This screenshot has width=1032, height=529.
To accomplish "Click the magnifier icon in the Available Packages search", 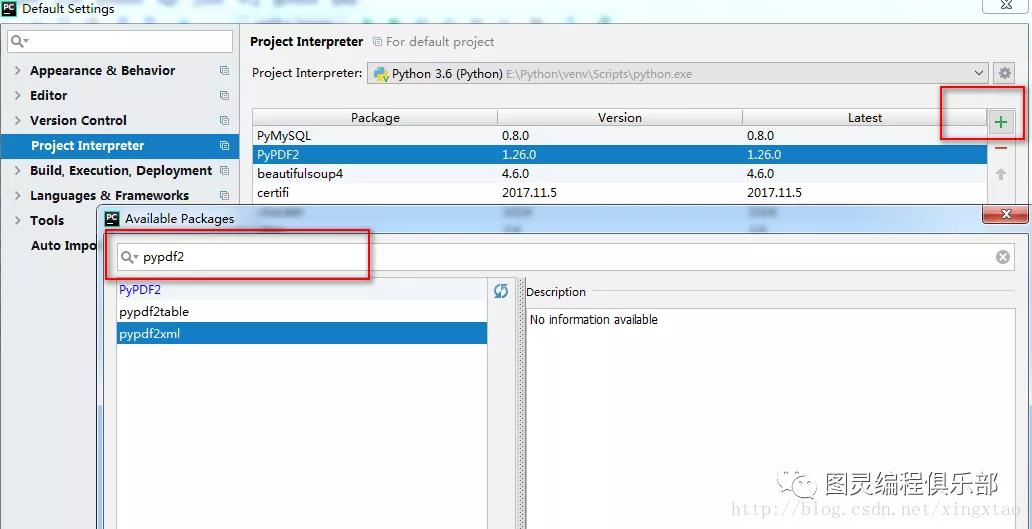I will click(x=129, y=257).
